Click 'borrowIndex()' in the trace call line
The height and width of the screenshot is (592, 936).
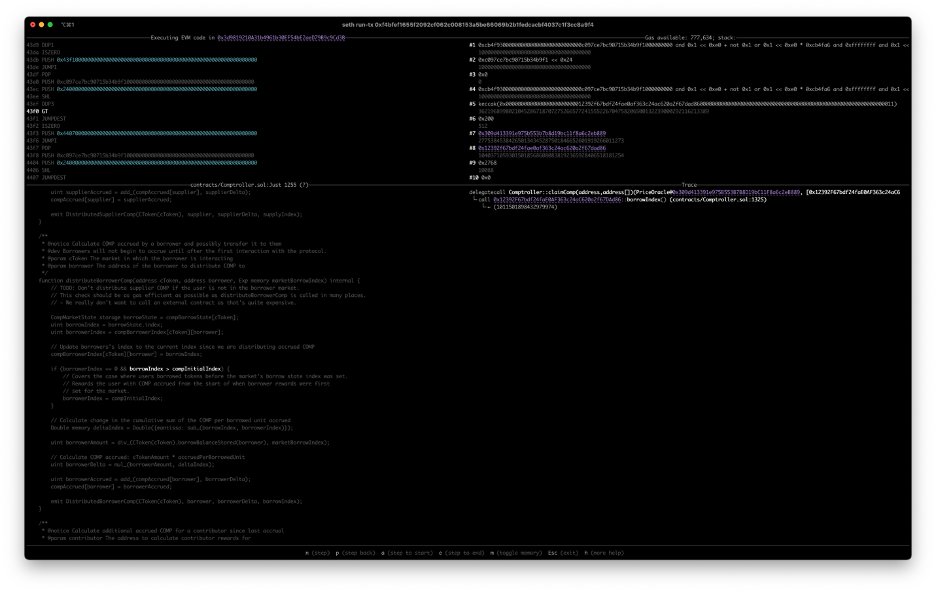tap(646, 199)
